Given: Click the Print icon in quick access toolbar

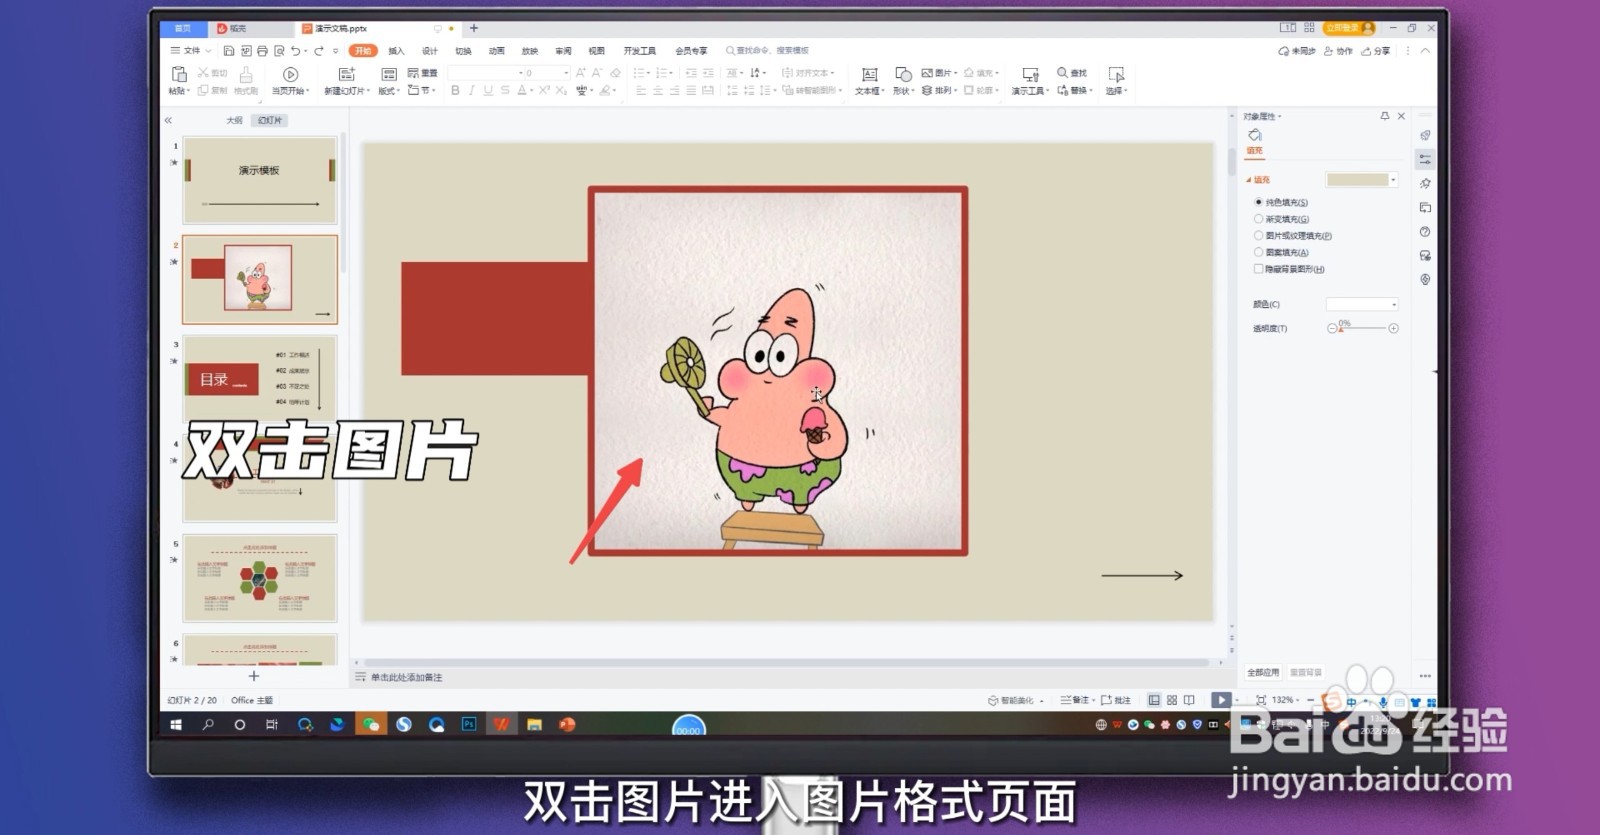Looking at the screenshot, I should pos(262,51).
